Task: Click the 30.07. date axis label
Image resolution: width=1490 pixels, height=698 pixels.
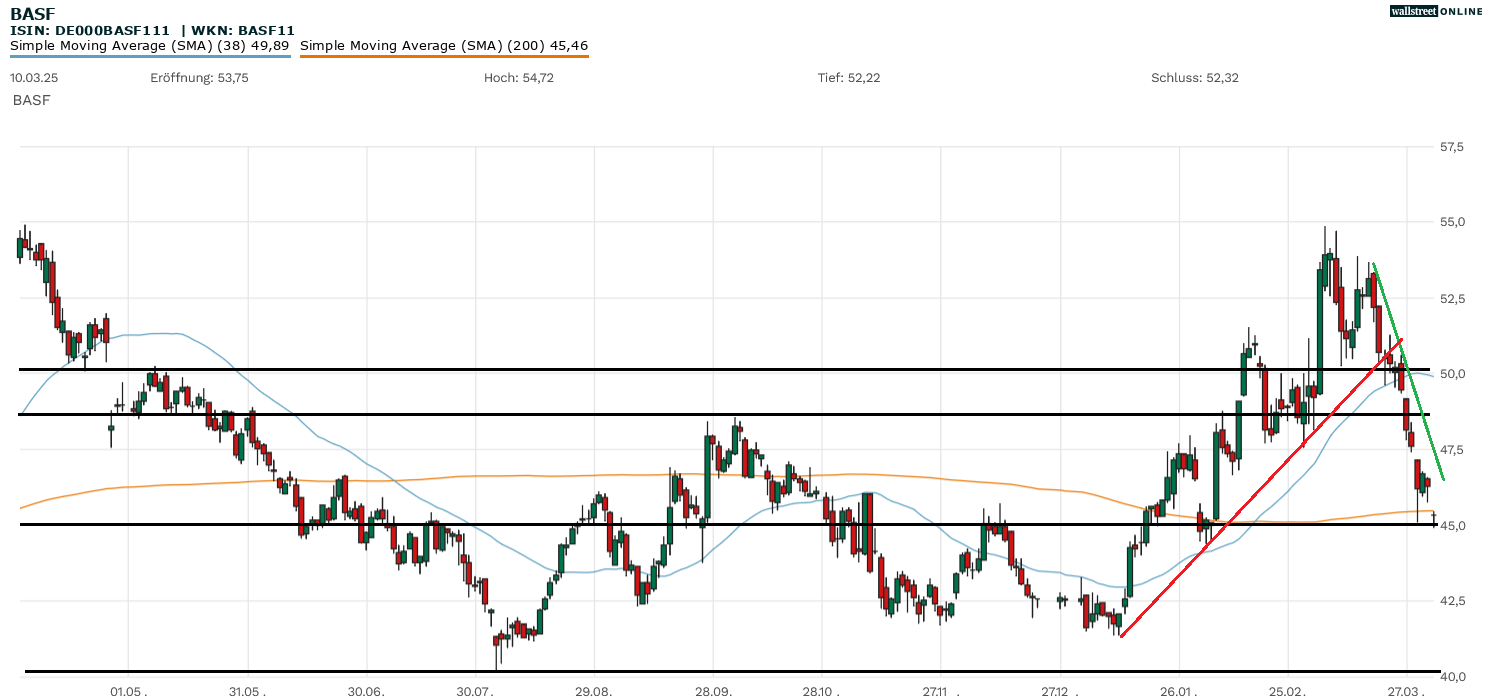Action: (474, 690)
